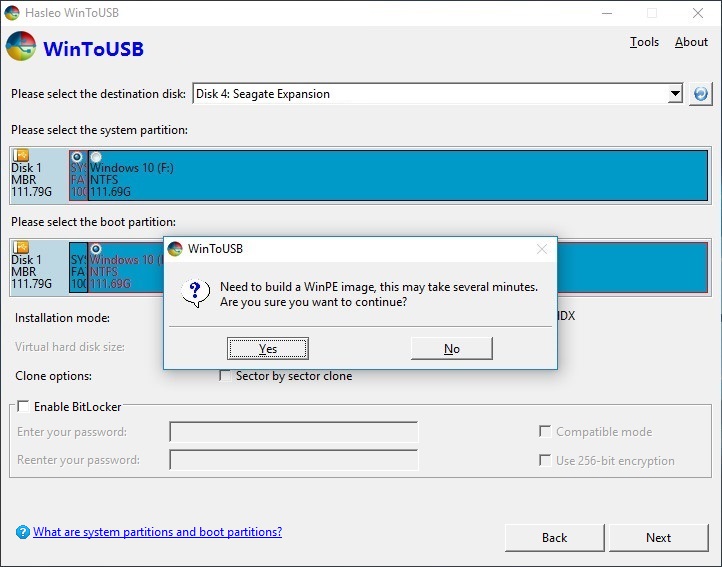Viewport: 722px width, 567px height.
Task: Toggle Compatible mode checkbox
Action: click(x=545, y=432)
